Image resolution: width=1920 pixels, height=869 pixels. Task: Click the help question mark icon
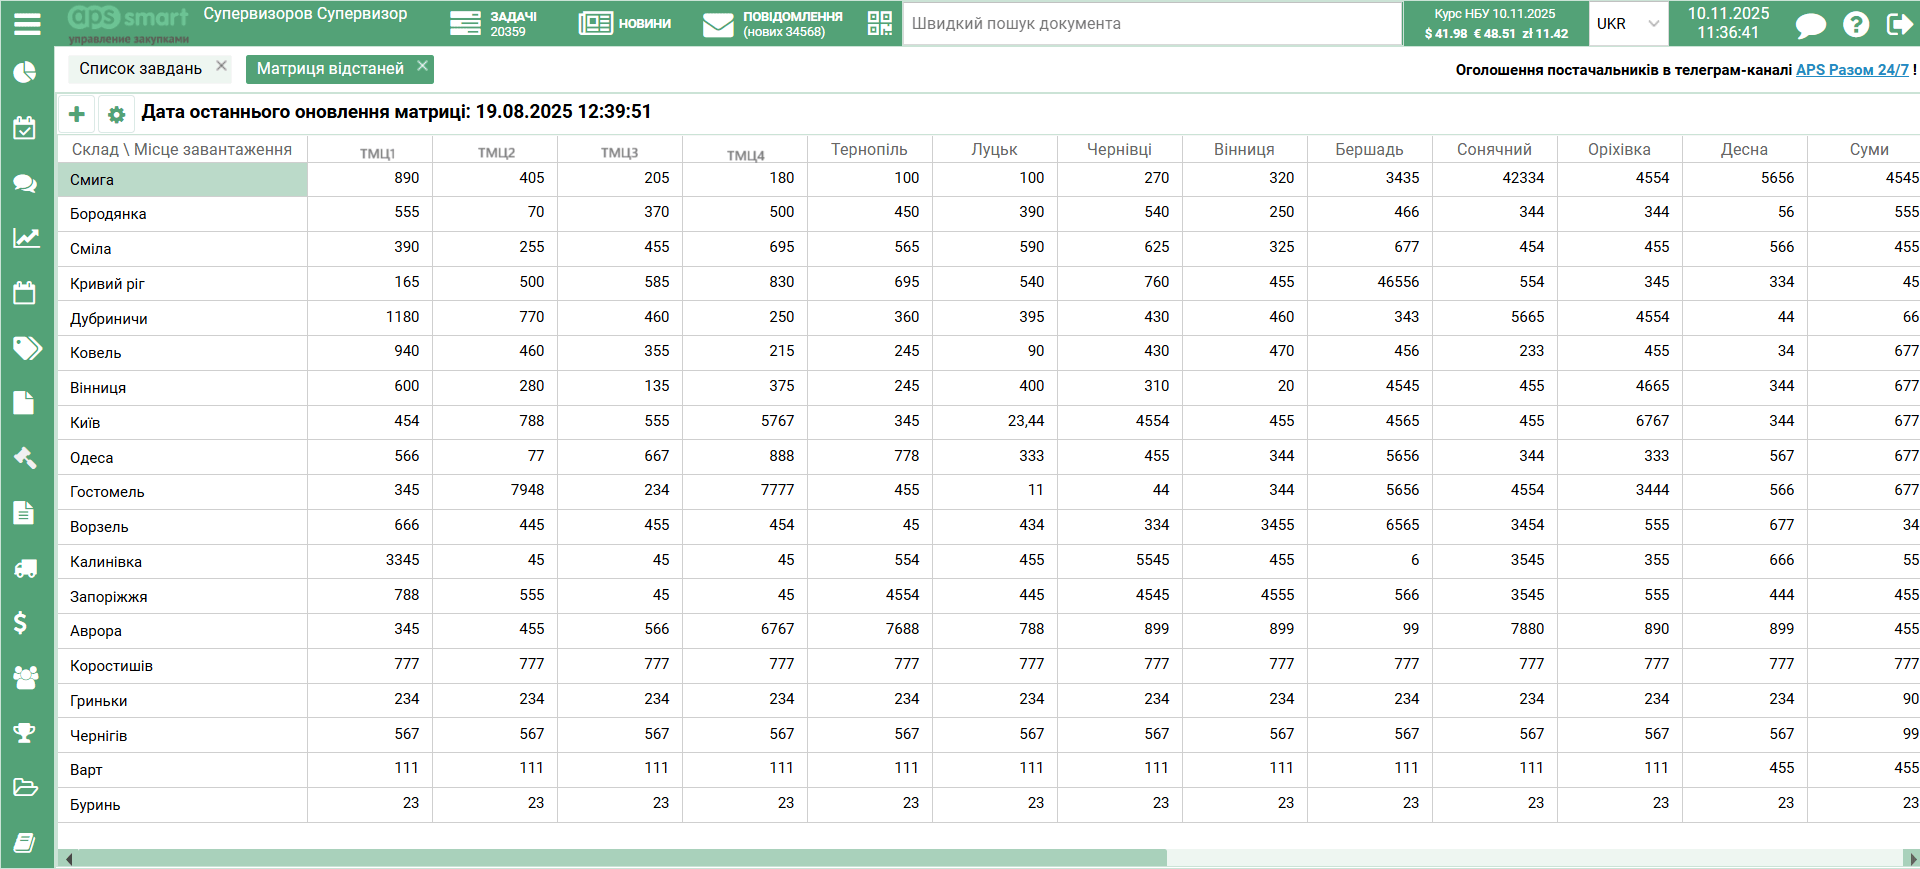click(x=1855, y=24)
